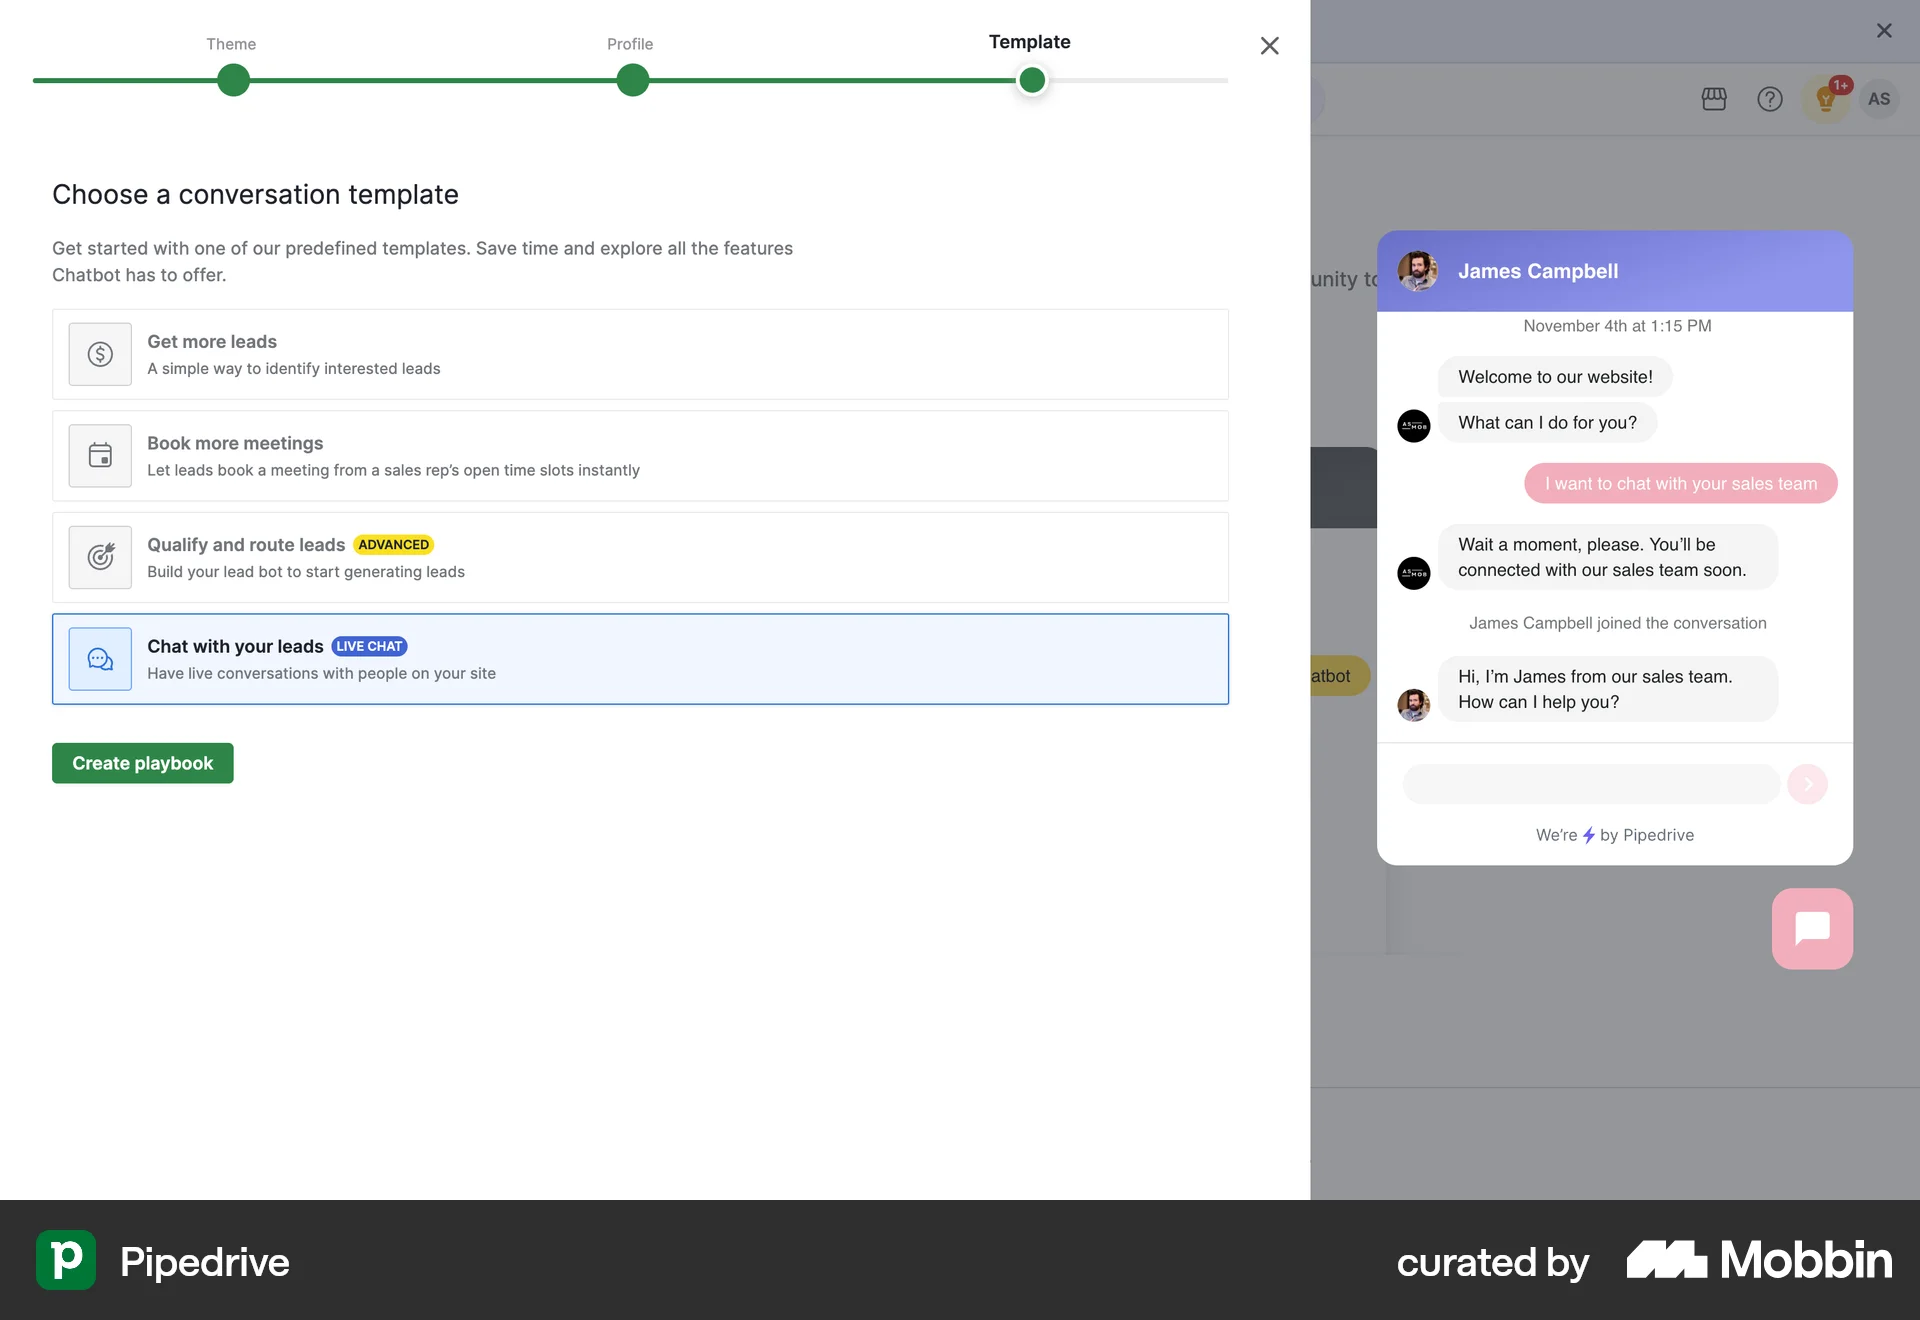Open the pink chat launcher bubble

pyautogui.click(x=1812, y=928)
